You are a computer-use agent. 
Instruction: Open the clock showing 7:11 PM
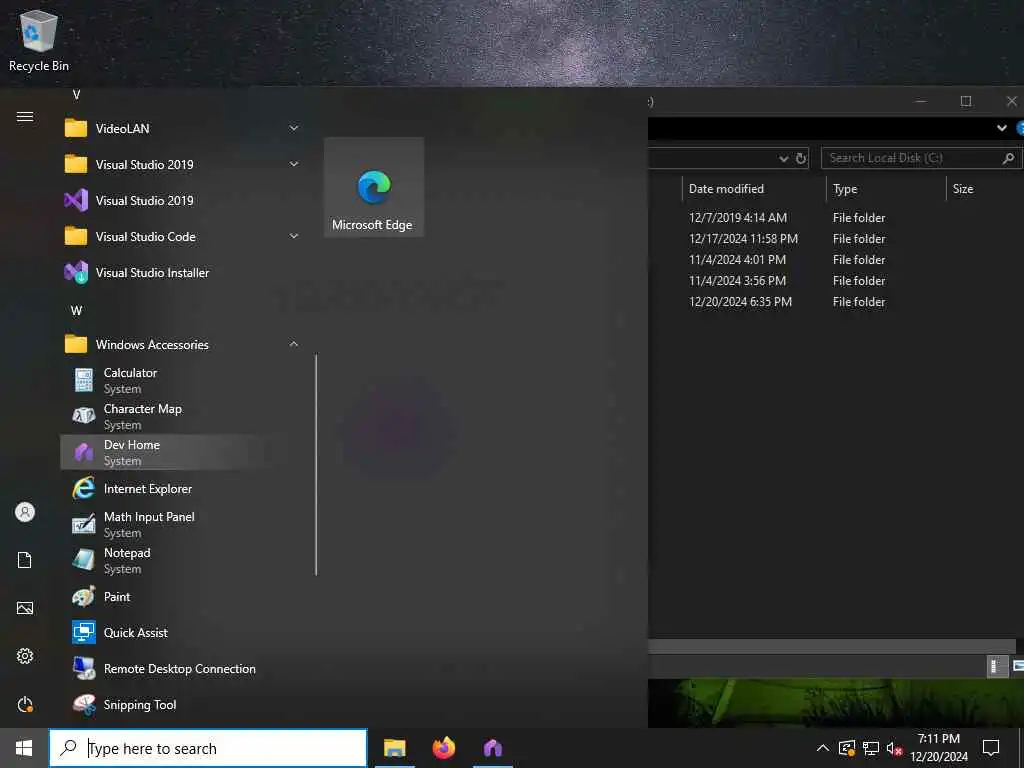point(938,748)
